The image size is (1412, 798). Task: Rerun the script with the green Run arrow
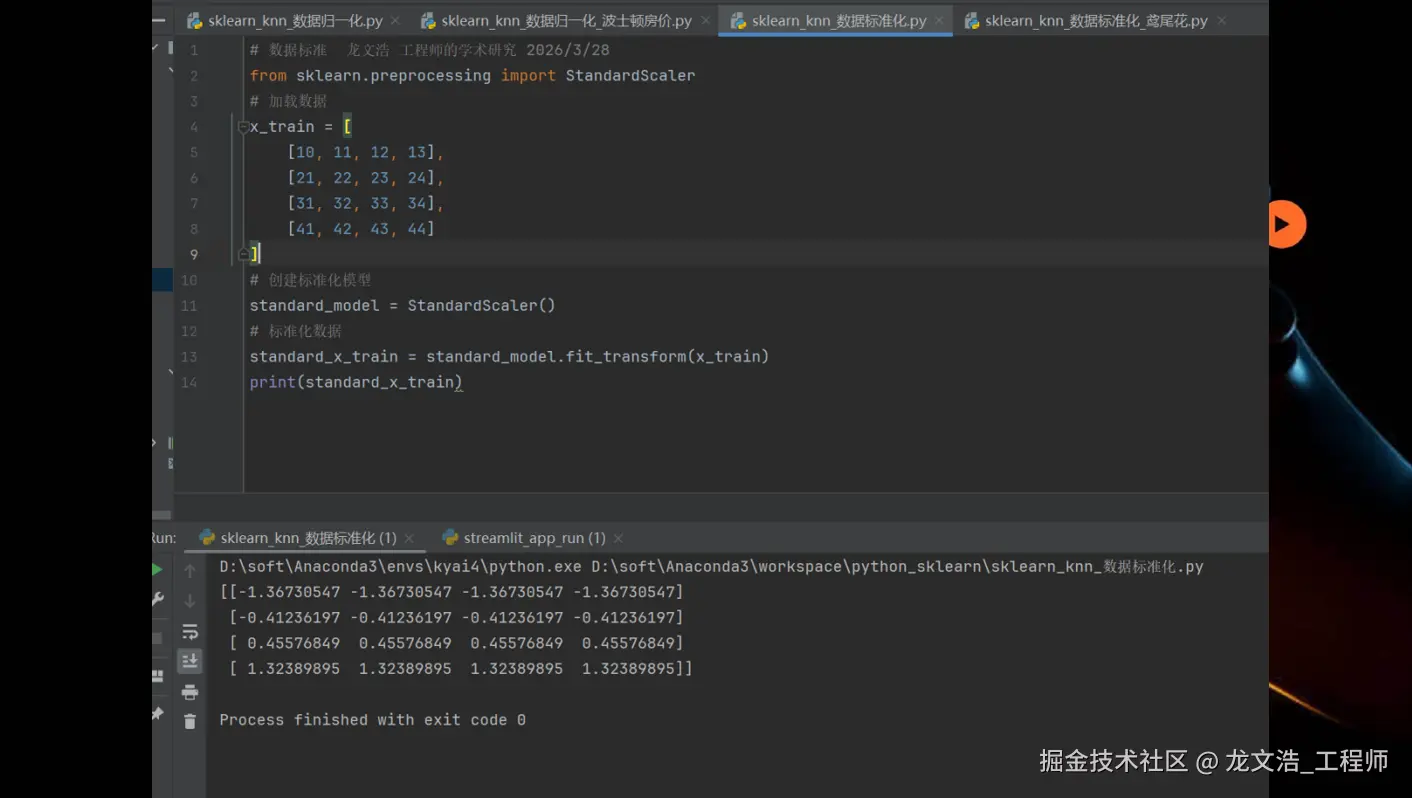157,570
